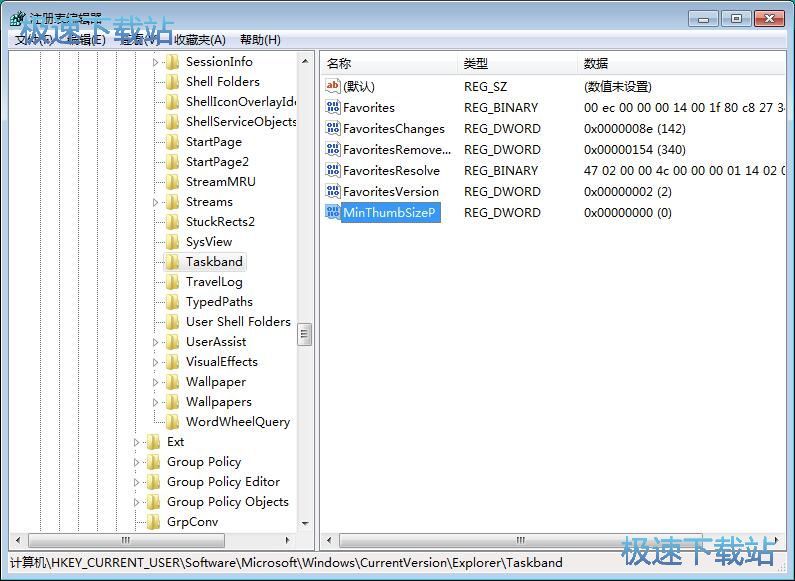This screenshot has height=581, width=795.
Task: Click the StuckRects2 folder icon
Action: coord(173,222)
